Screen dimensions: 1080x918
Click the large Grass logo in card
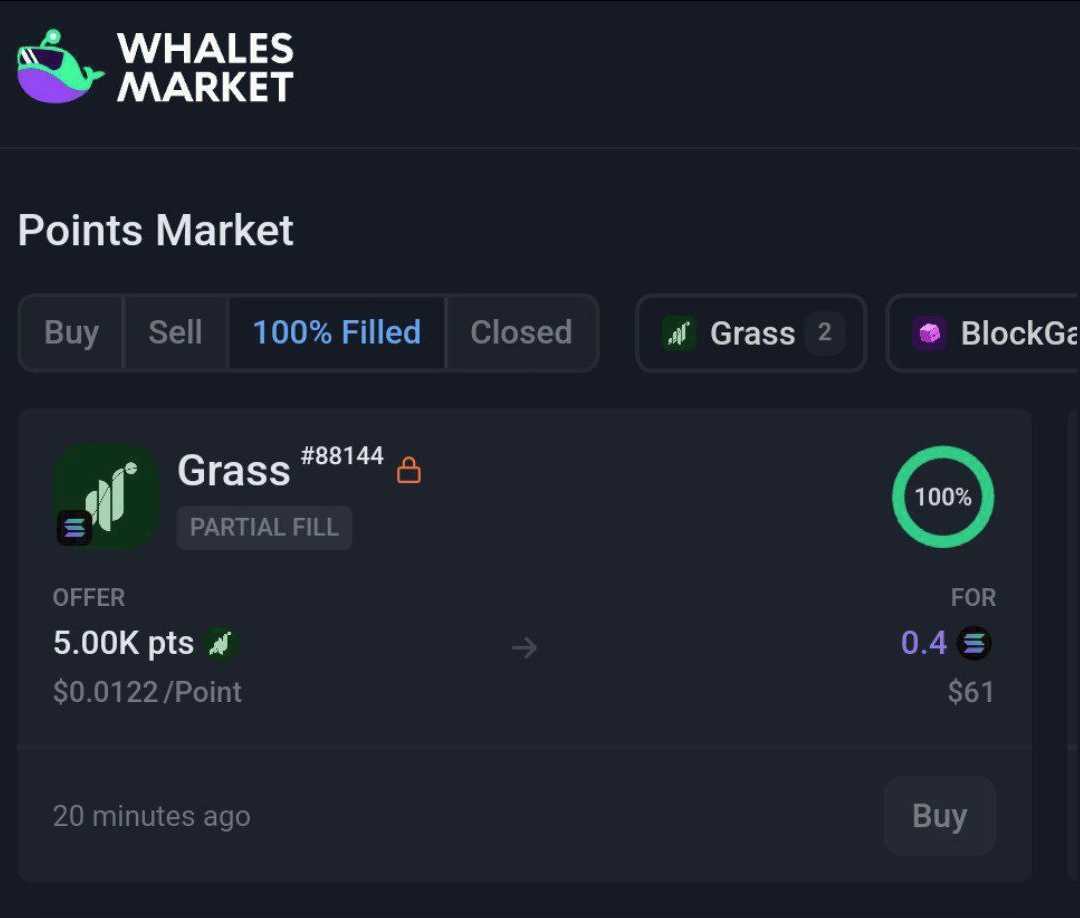106,496
